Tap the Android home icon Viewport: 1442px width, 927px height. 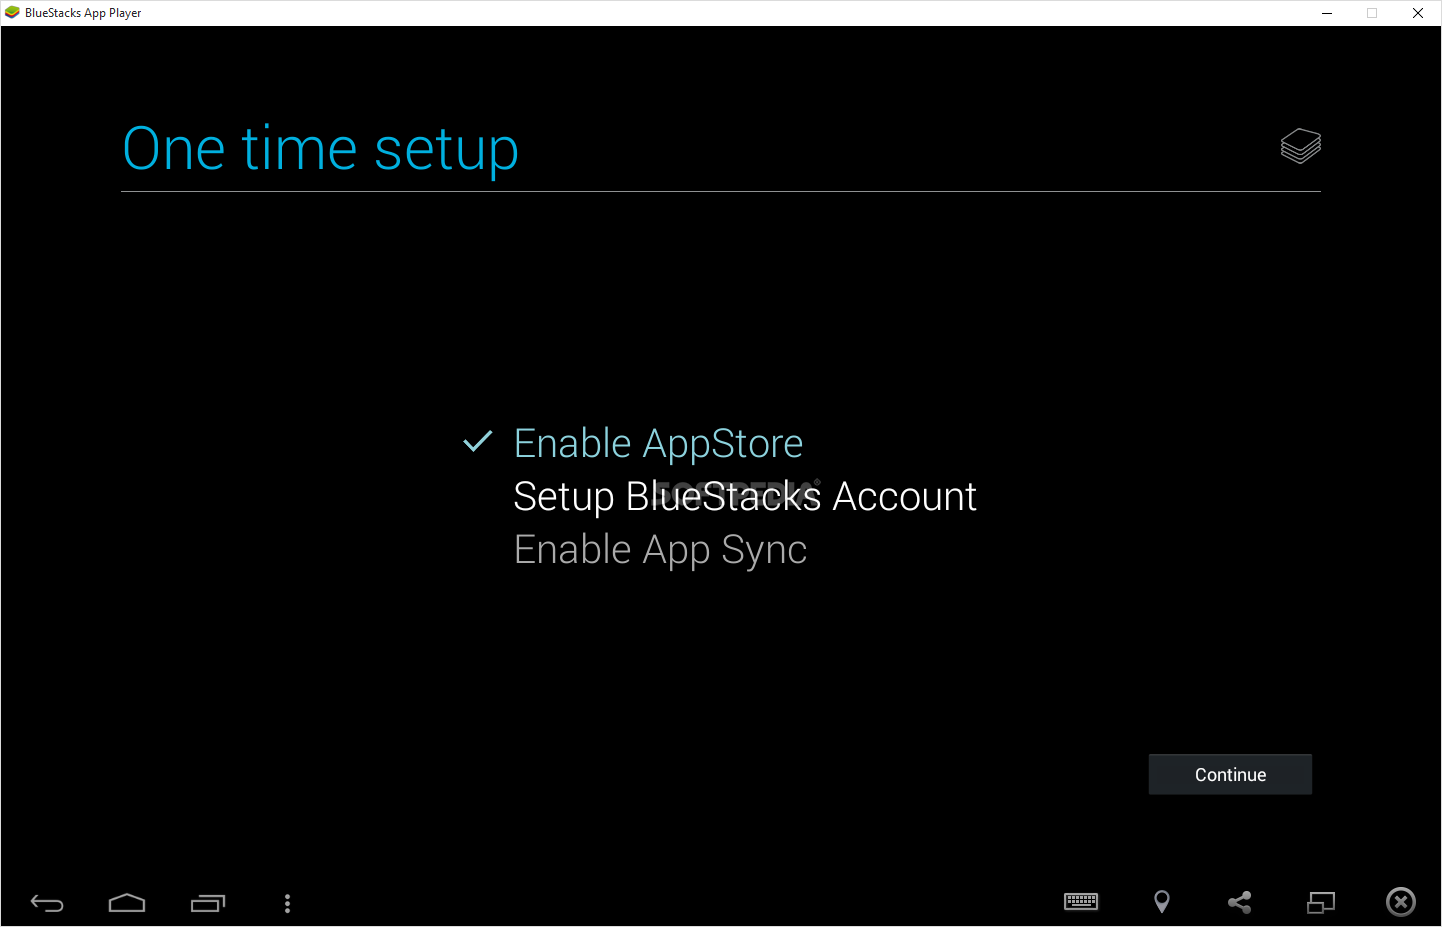click(127, 903)
